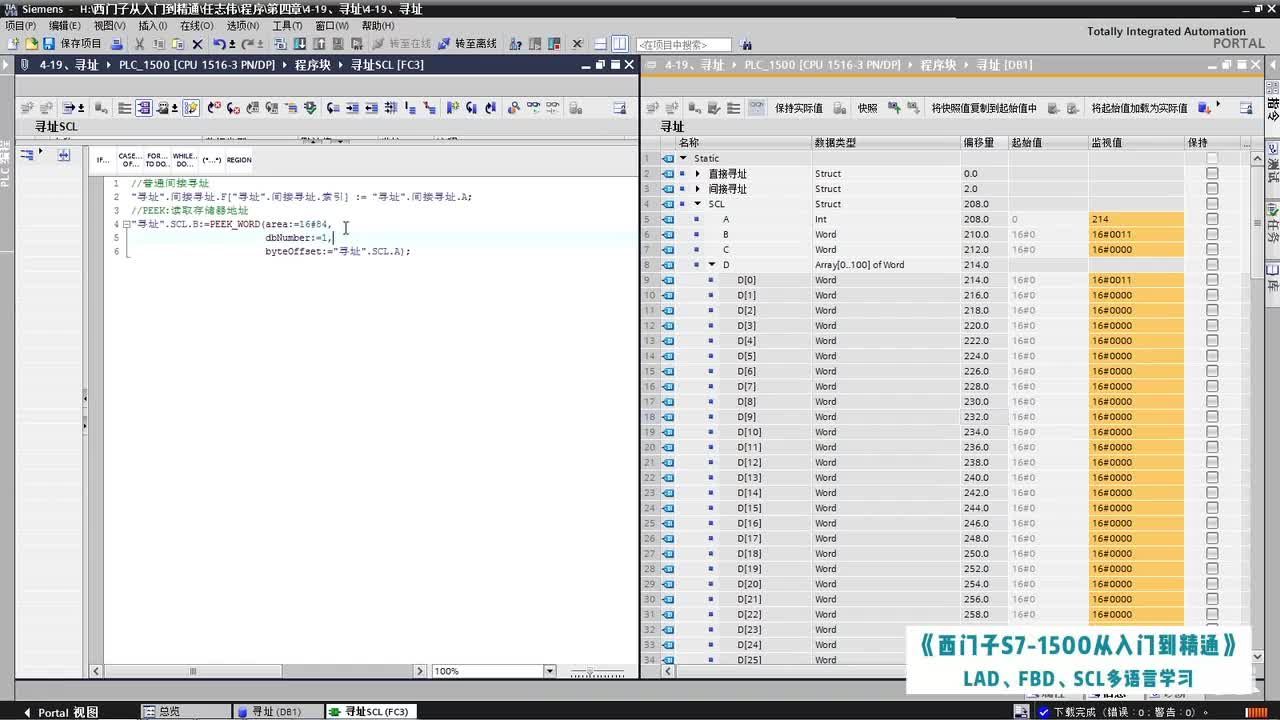Toggle 保持 checkbox for variable A row

point(1212,219)
